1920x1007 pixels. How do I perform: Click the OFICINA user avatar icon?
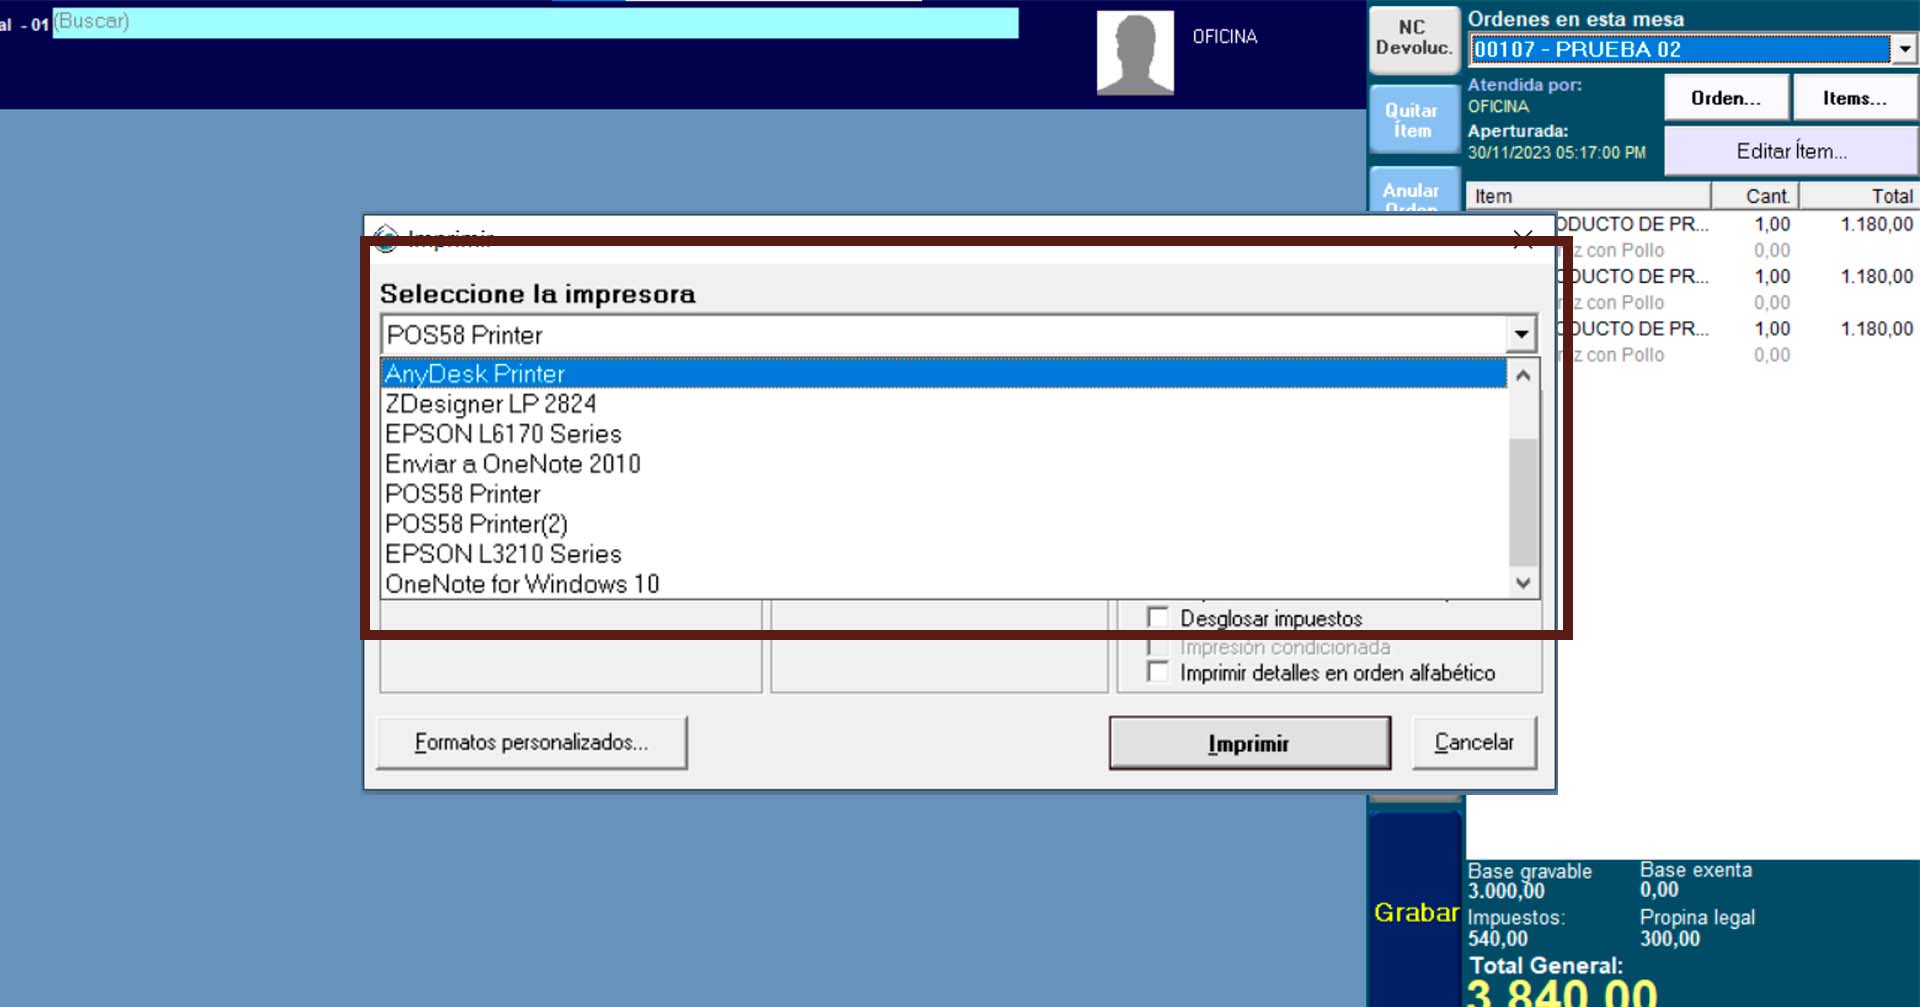[1135, 53]
